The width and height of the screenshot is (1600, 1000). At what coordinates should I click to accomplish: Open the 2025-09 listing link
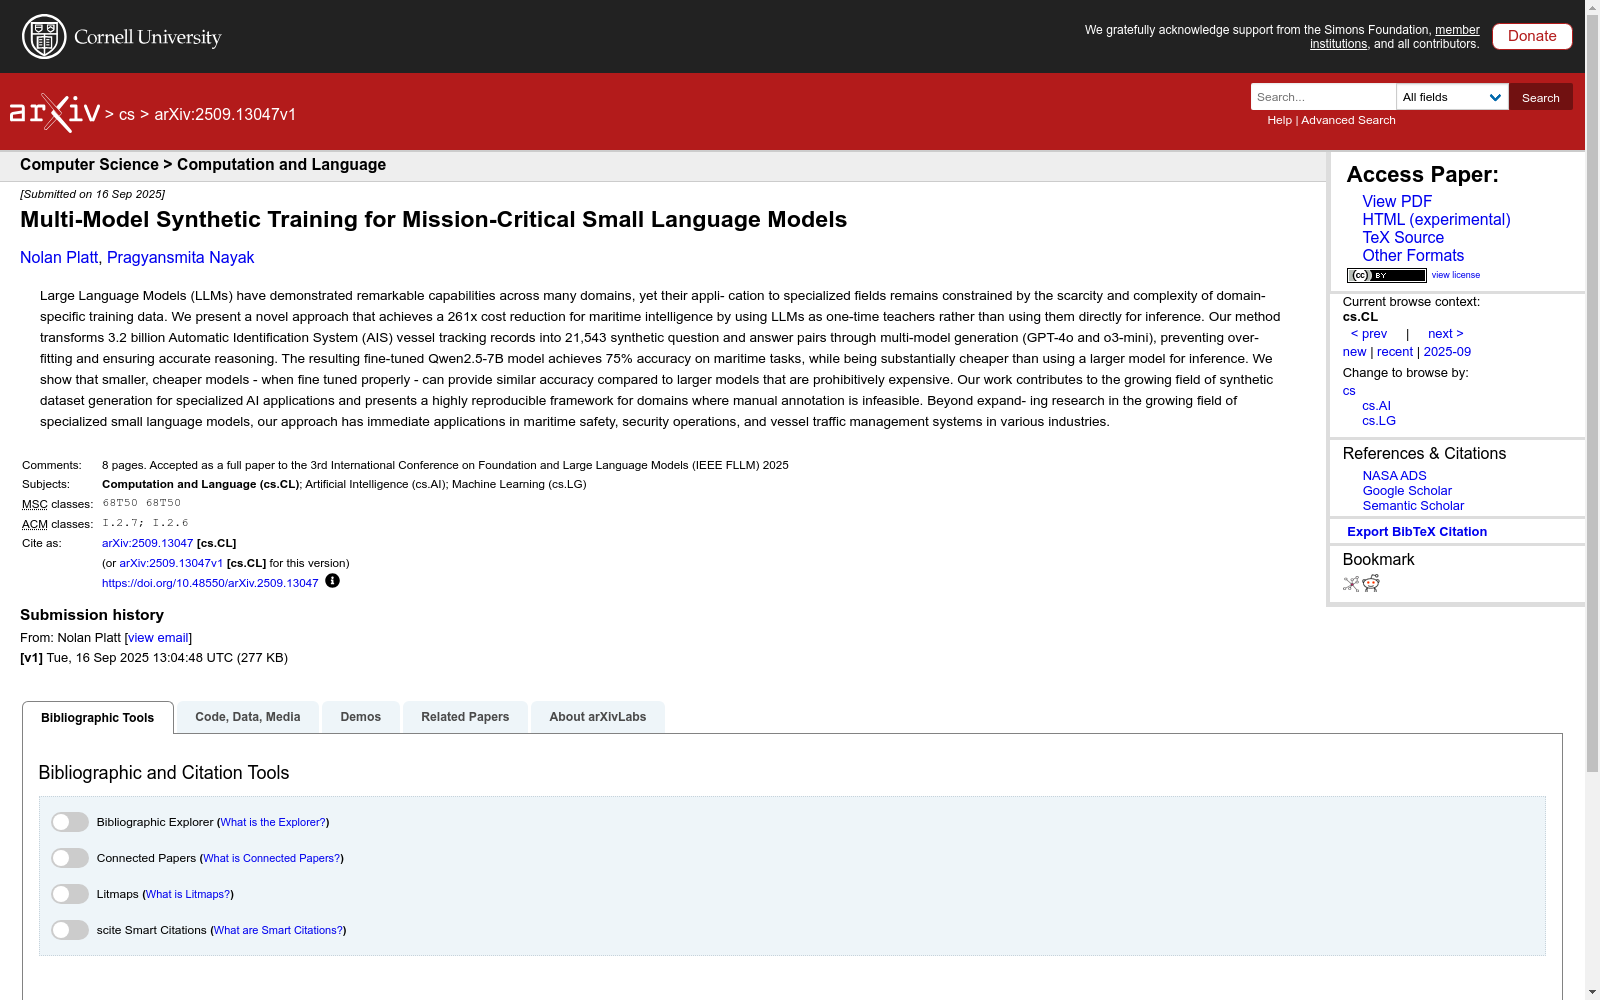(x=1447, y=352)
